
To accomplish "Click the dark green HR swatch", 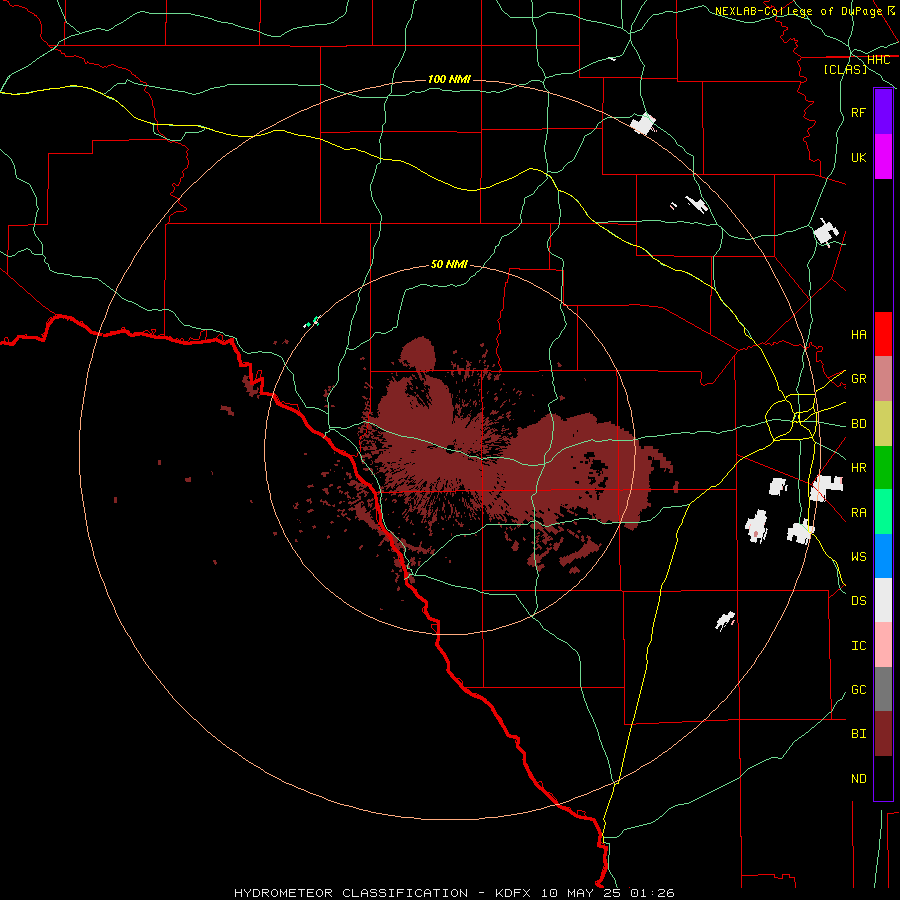I will (883, 468).
